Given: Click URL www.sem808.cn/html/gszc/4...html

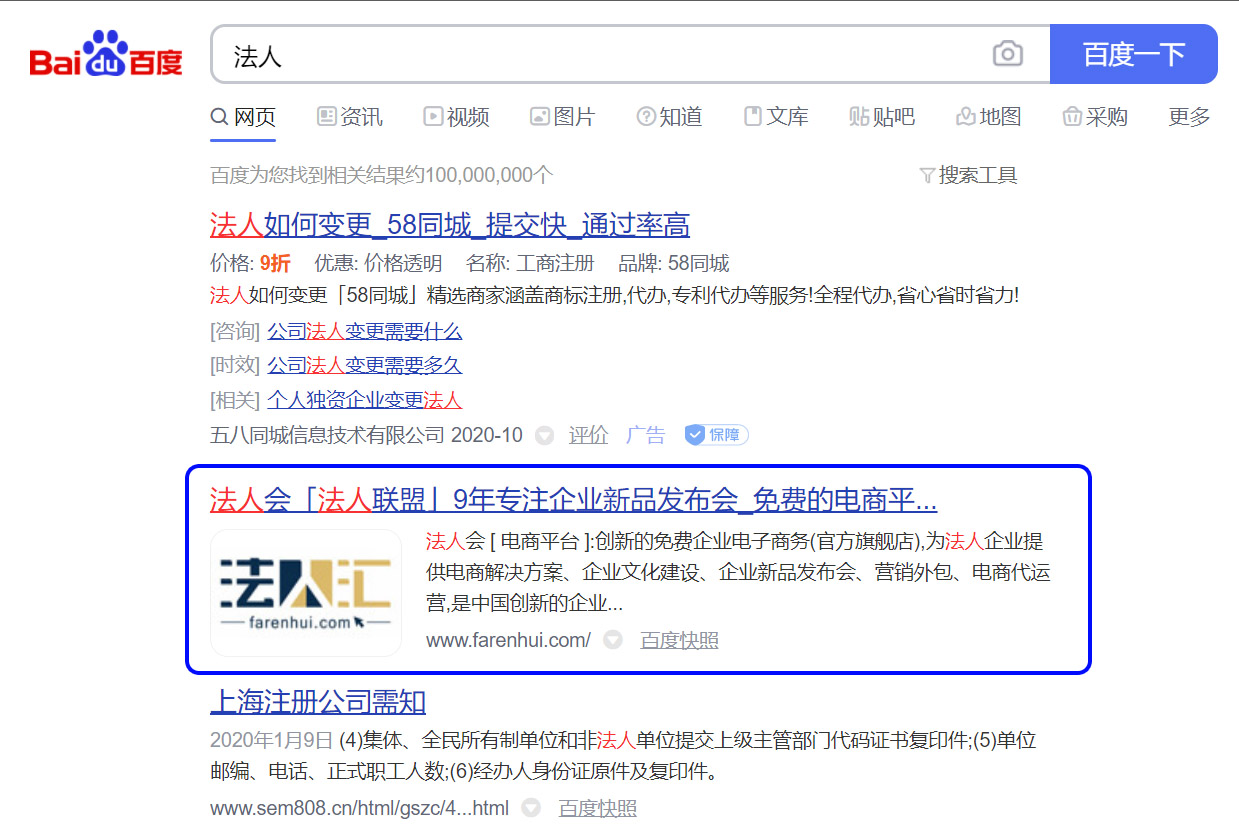Looking at the screenshot, I should pos(359,808).
